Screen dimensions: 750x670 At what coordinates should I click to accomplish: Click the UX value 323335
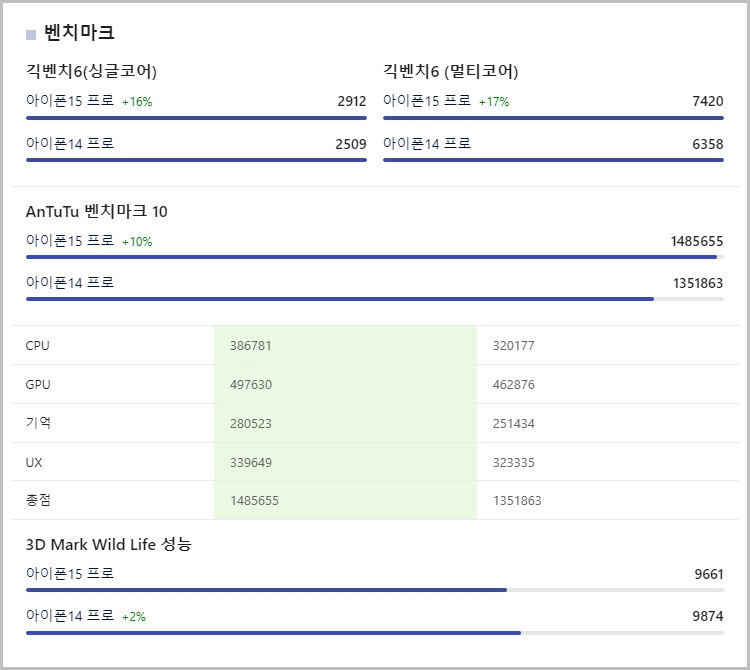pyautogui.click(x=514, y=462)
